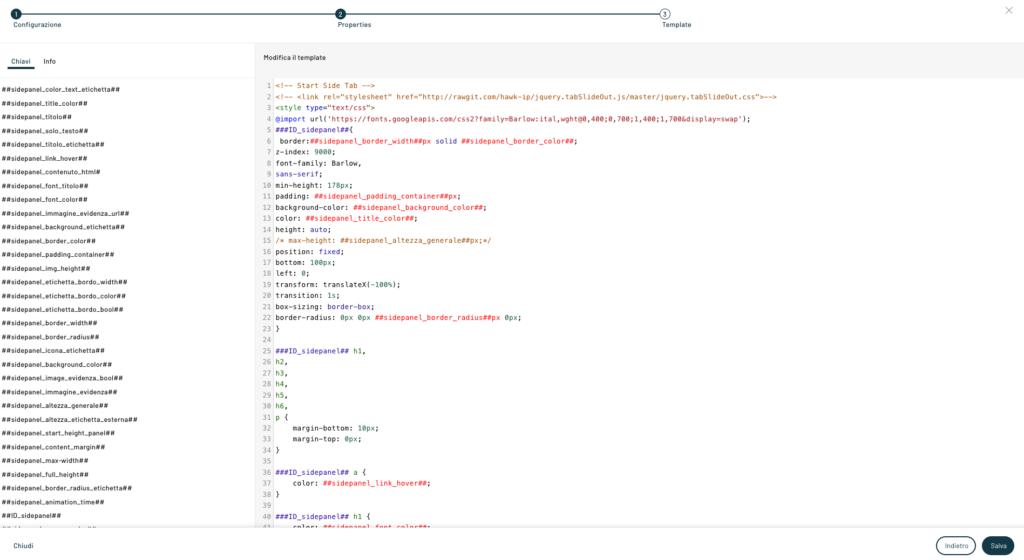Screen dimensions: 1024x560
Task: Pick key ##sidepanel_immagine_evidenza_url##
Action: (65, 213)
